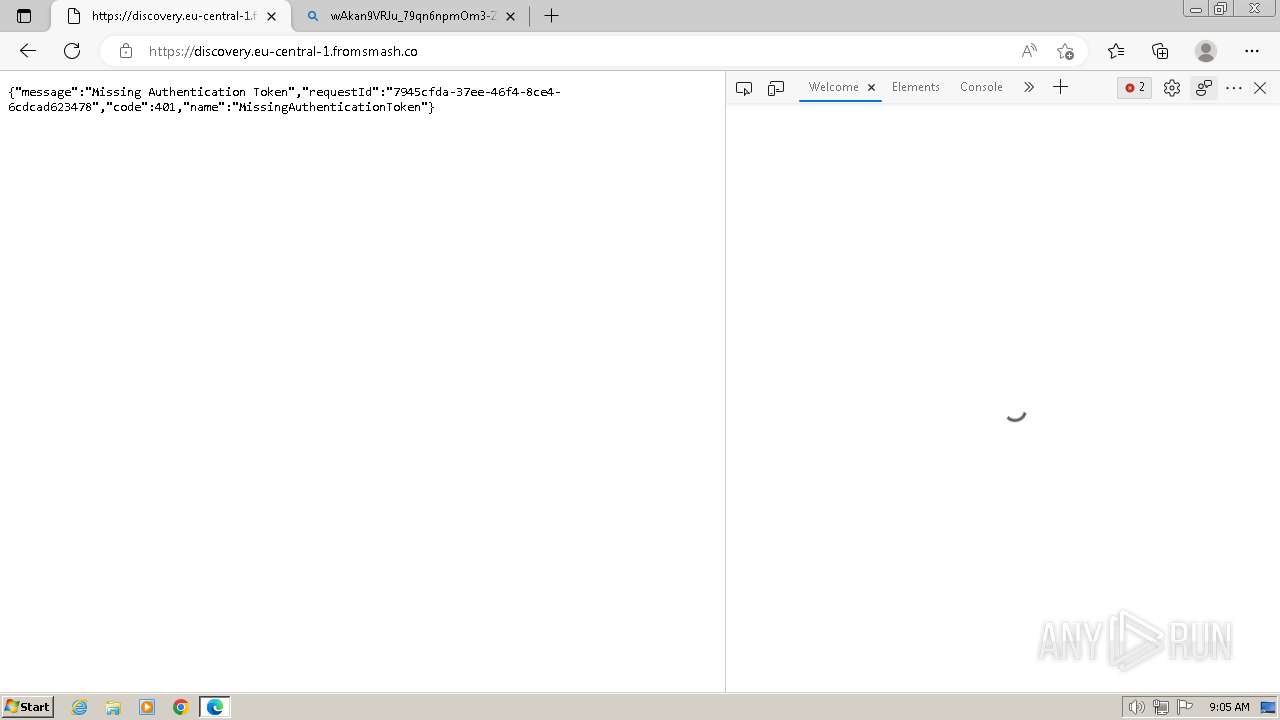Add this page to favorites star icon

1065,51
